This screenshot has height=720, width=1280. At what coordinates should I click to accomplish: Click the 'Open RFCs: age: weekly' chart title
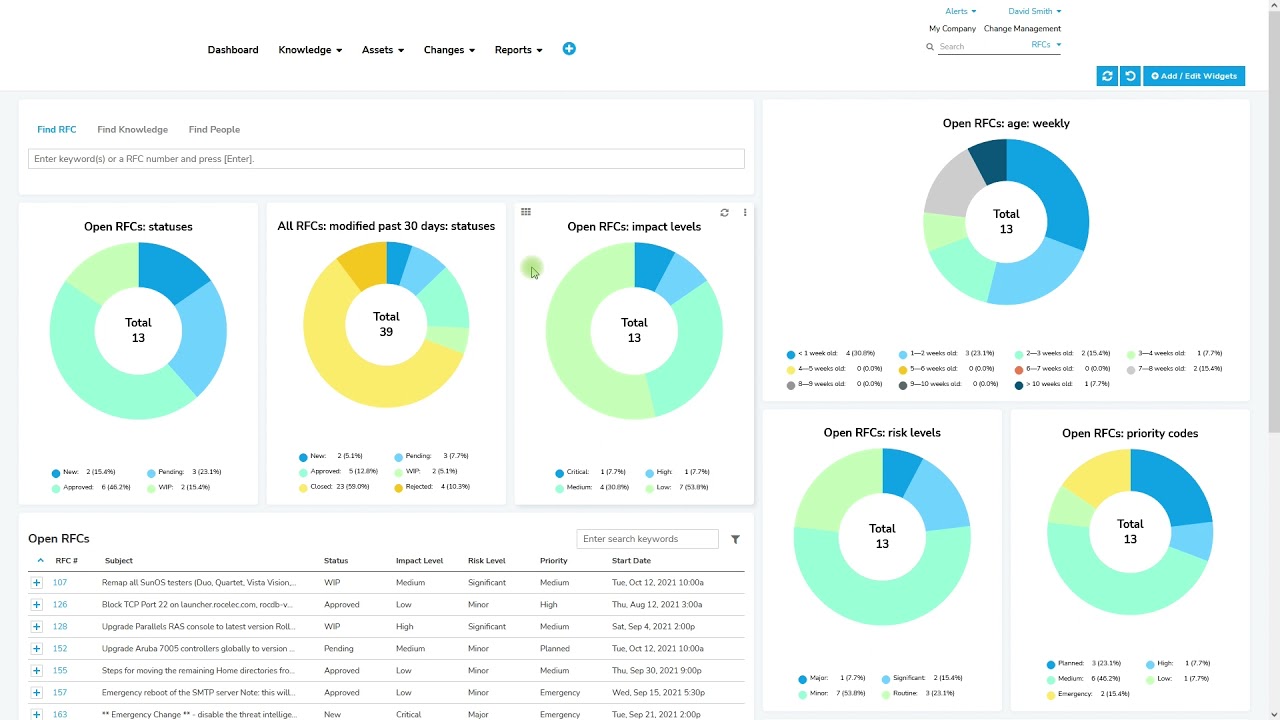tap(1006, 124)
